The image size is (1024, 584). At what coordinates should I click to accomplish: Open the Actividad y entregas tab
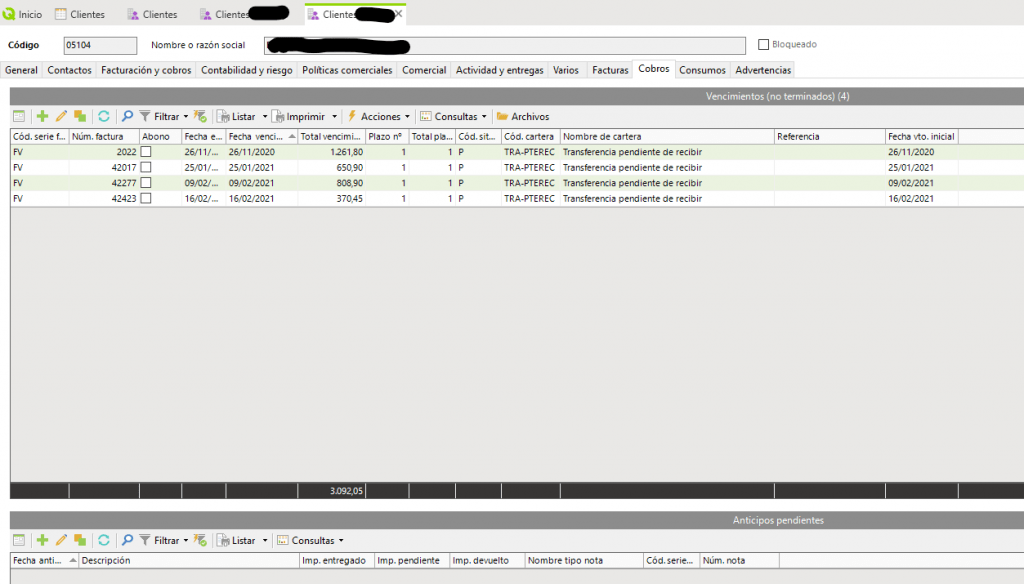tap(500, 70)
